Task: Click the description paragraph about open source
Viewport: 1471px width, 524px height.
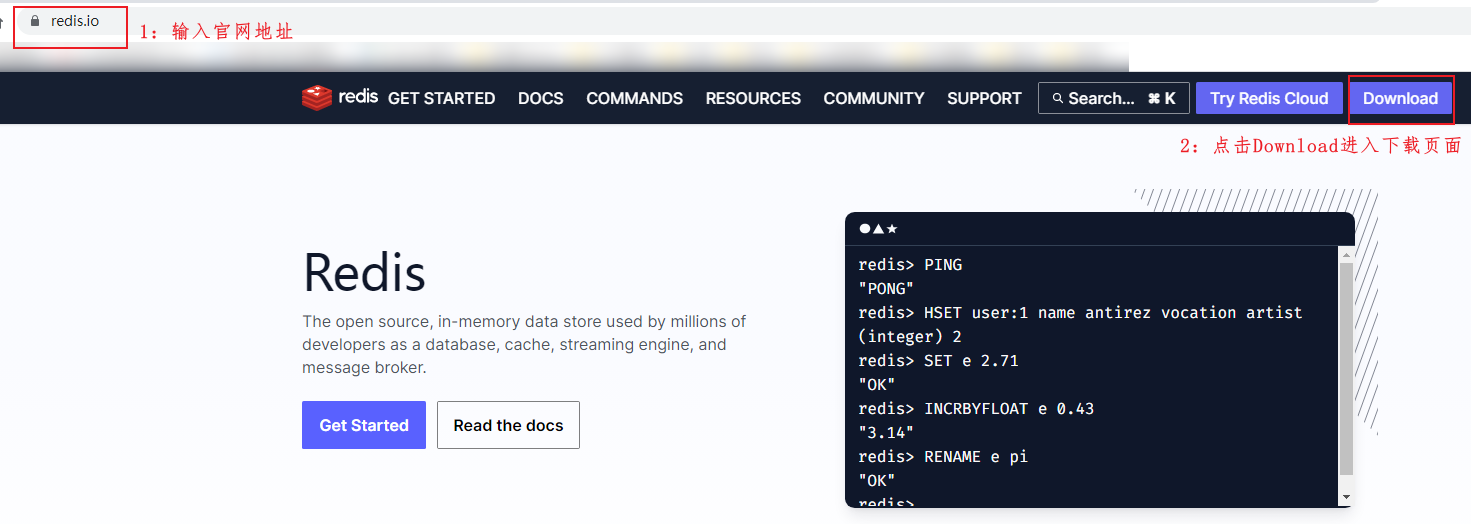Action: coord(524,345)
